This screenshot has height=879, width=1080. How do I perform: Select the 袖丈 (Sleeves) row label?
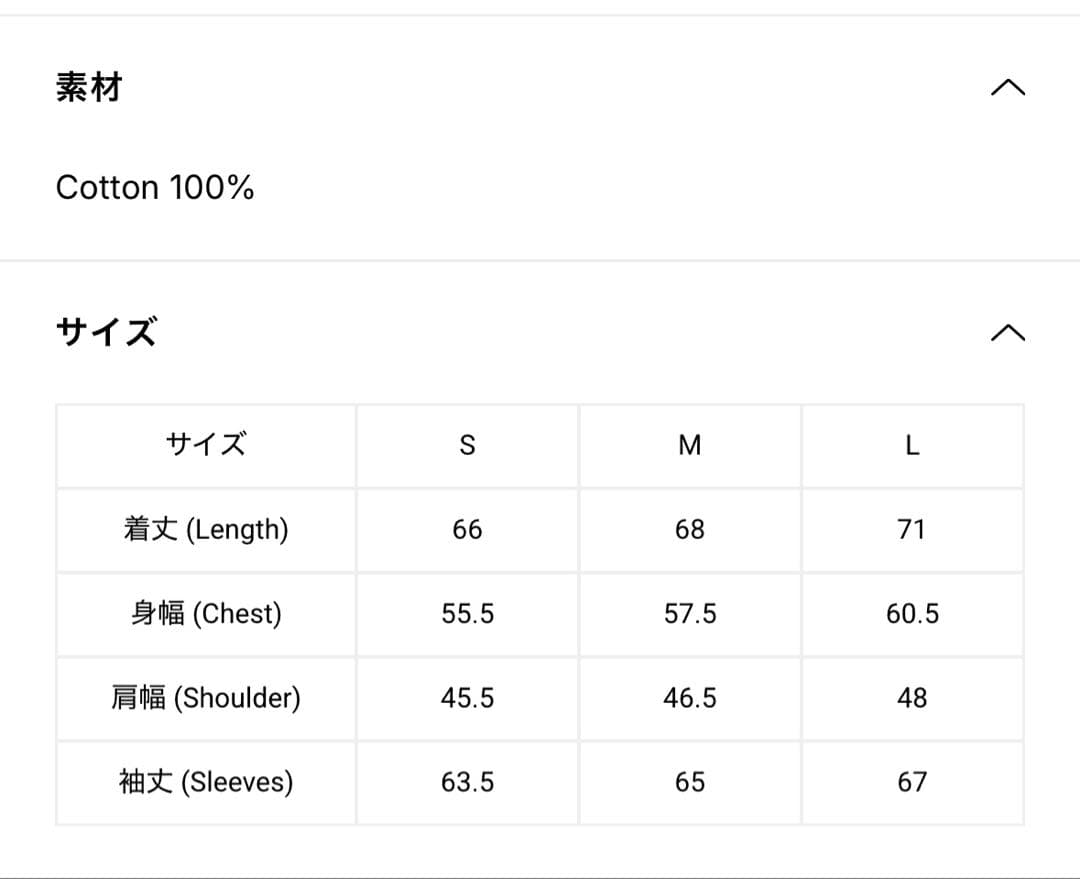(x=206, y=781)
